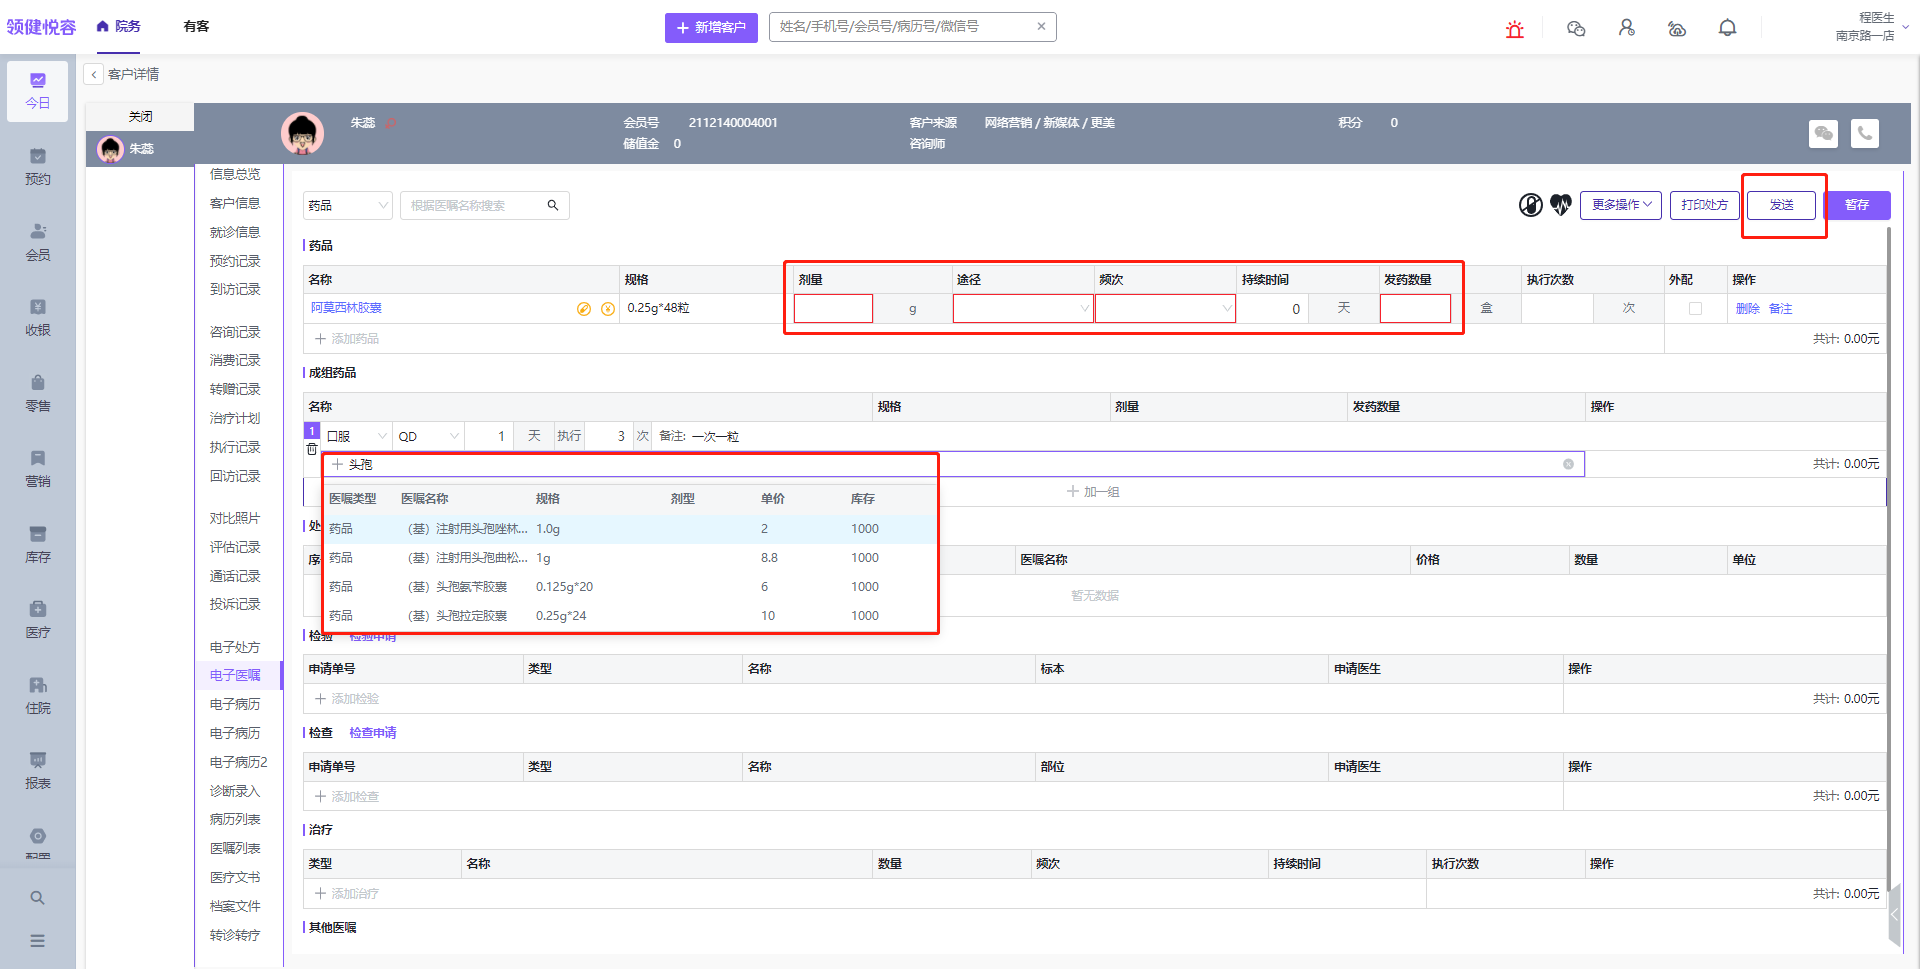Viewport: 1920px width, 969px height.
Task: Open 住院 in the left sidebar
Action: coord(38,696)
